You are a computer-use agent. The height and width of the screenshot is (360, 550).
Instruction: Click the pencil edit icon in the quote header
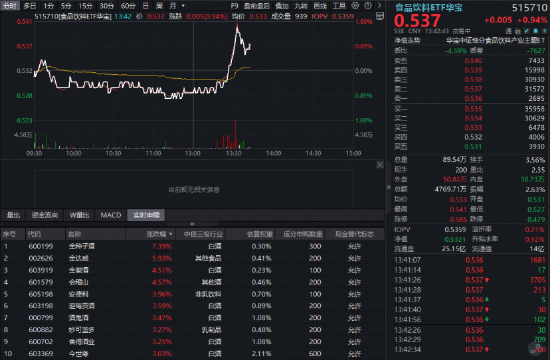point(526,31)
